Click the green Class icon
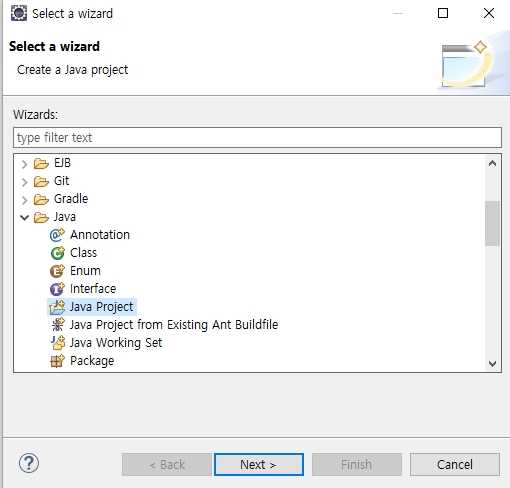The image size is (510, 488). (x=57, y=253)
